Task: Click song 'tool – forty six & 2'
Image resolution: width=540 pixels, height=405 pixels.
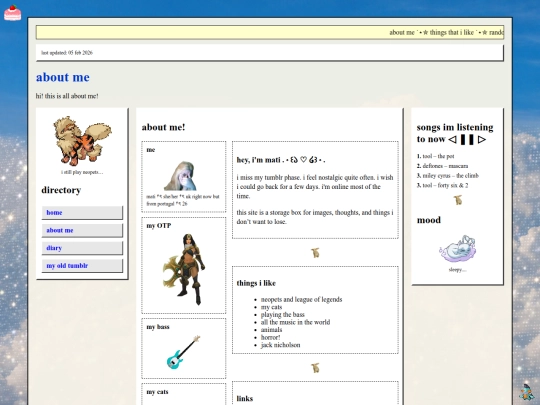Action: tap(445, 185)
